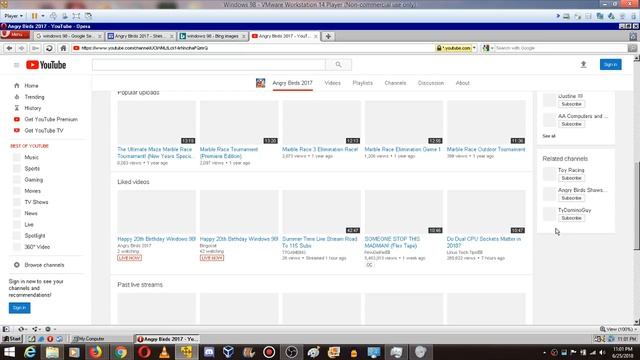The width and height of the screenshot is (640, 360).
Task: Select Get YouTube TV
Action: pos(45,131)
